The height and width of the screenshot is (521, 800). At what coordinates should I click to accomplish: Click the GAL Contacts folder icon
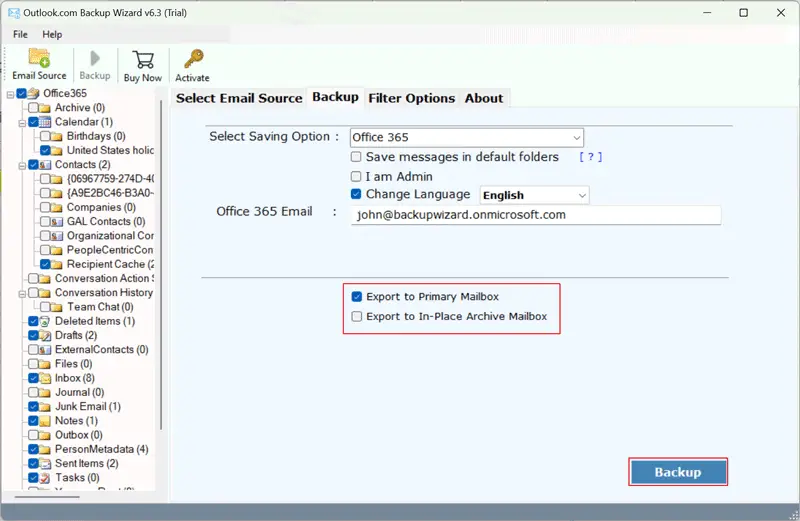57,221
